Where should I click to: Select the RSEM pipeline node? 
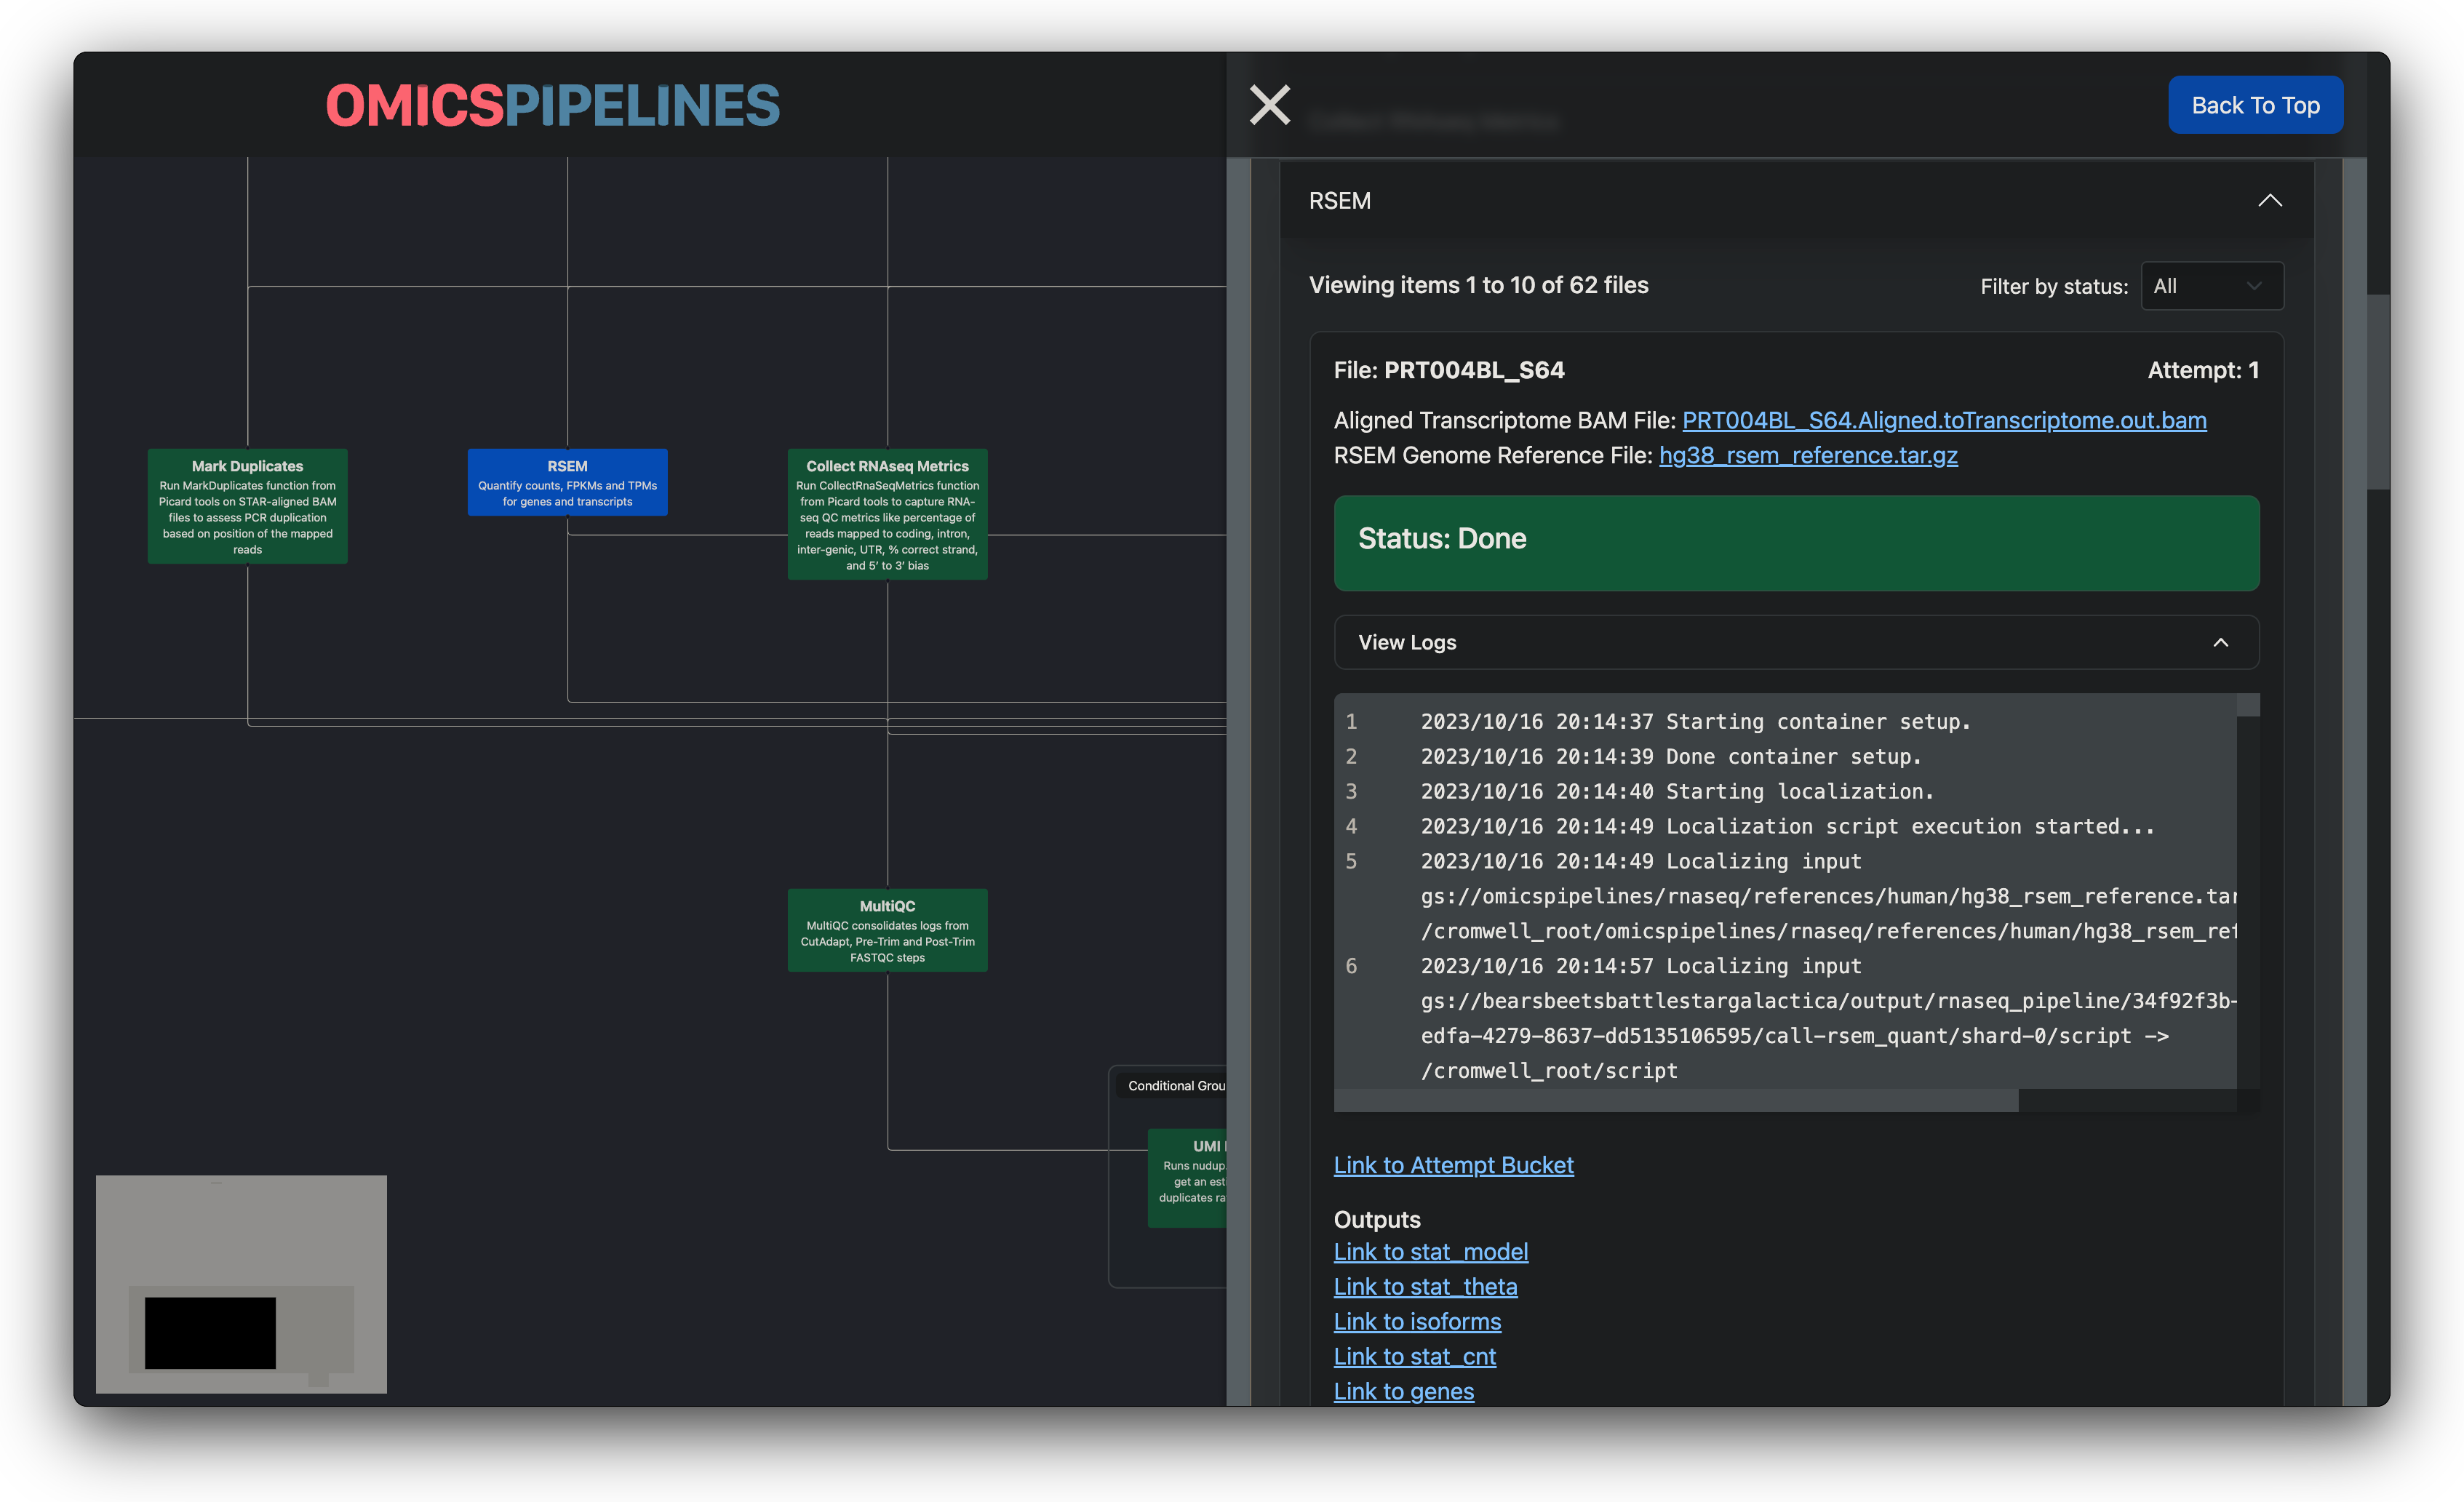568,482
